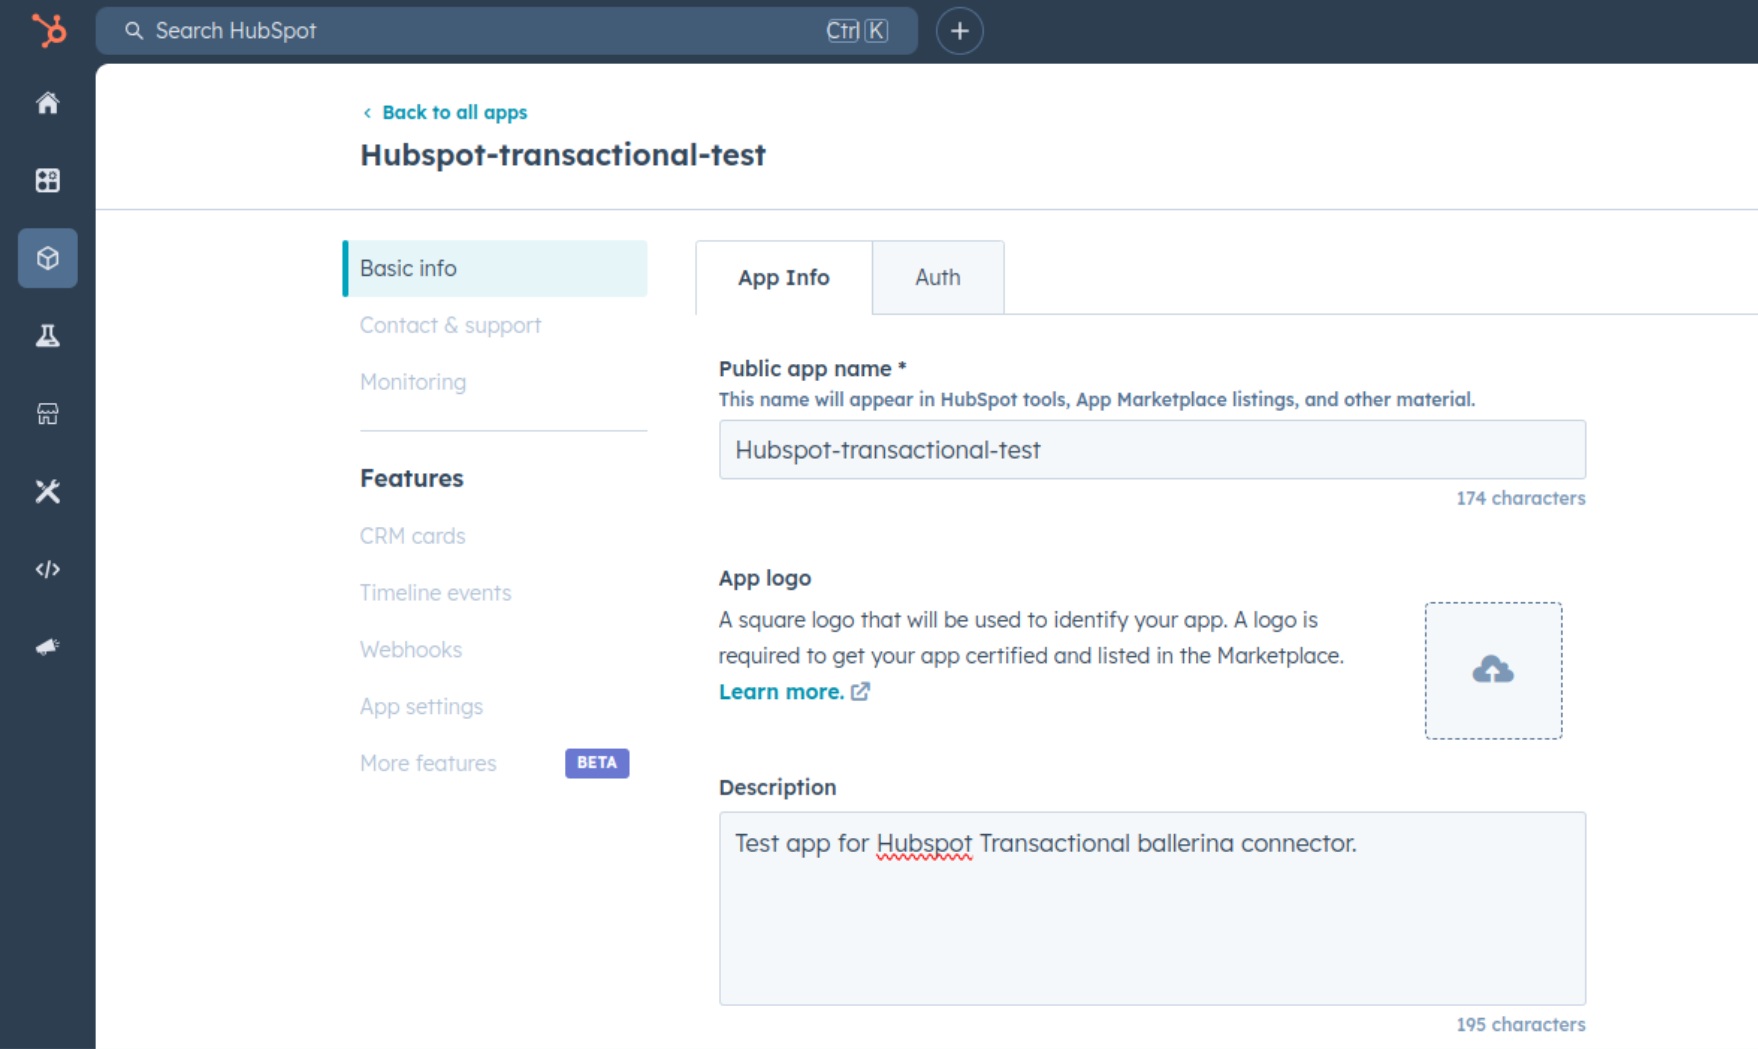This screenshot has width=1758, height=1049.
Task: Open Timeline events feature
Action: tap(435, 593)
